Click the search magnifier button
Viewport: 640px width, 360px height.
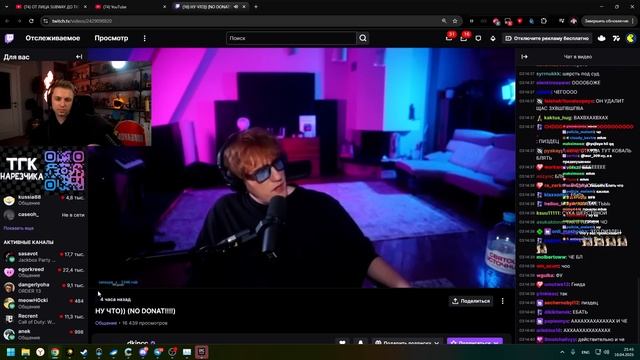click(363, 38)
